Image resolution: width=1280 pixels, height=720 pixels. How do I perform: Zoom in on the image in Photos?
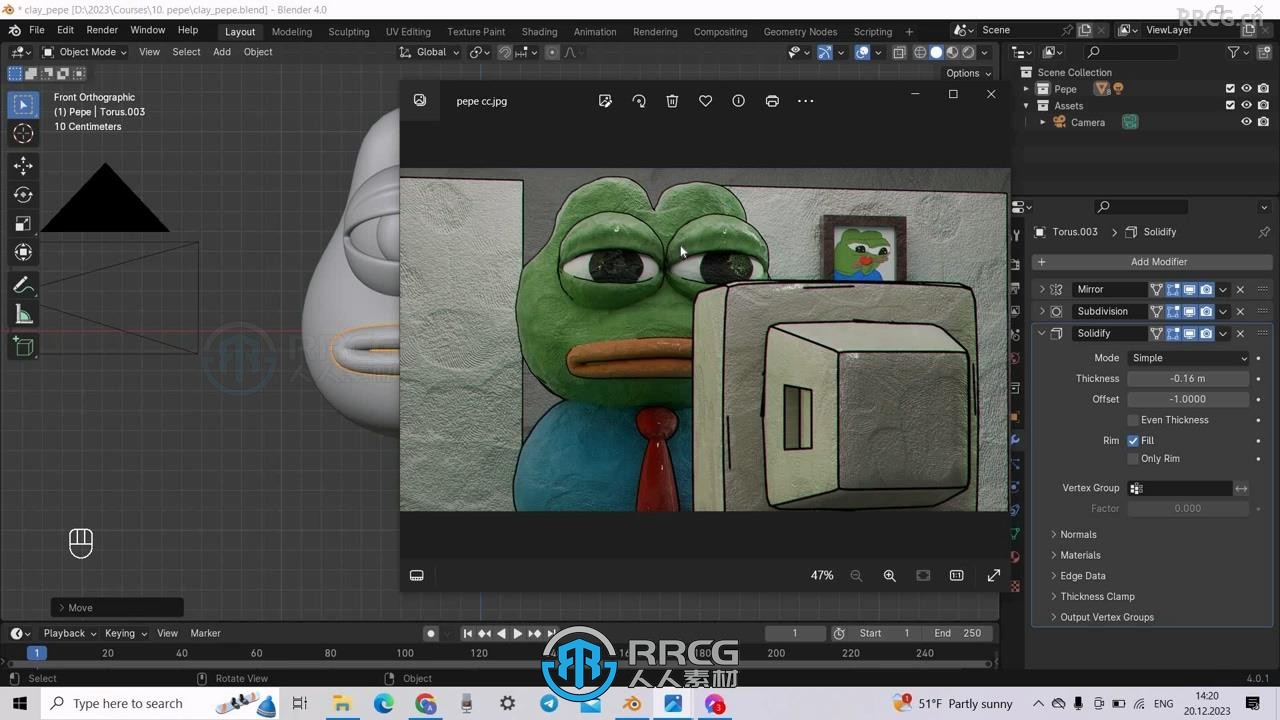point(889,575)
